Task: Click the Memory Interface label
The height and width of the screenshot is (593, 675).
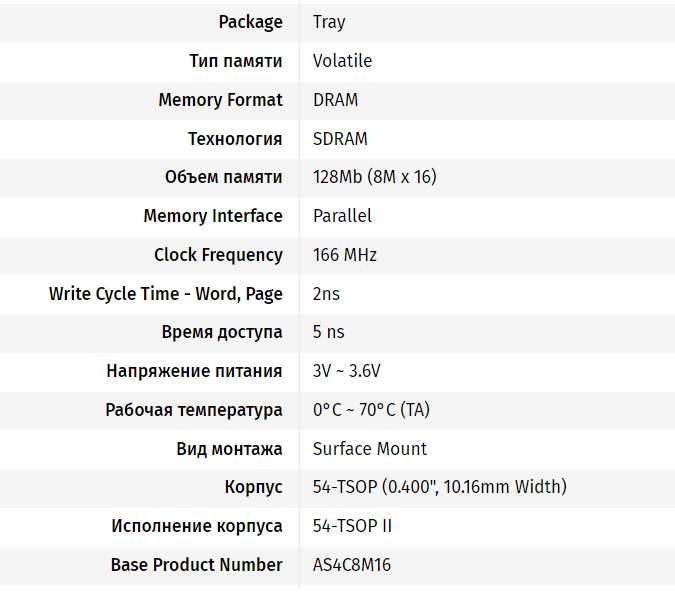Action: (212, 216)
